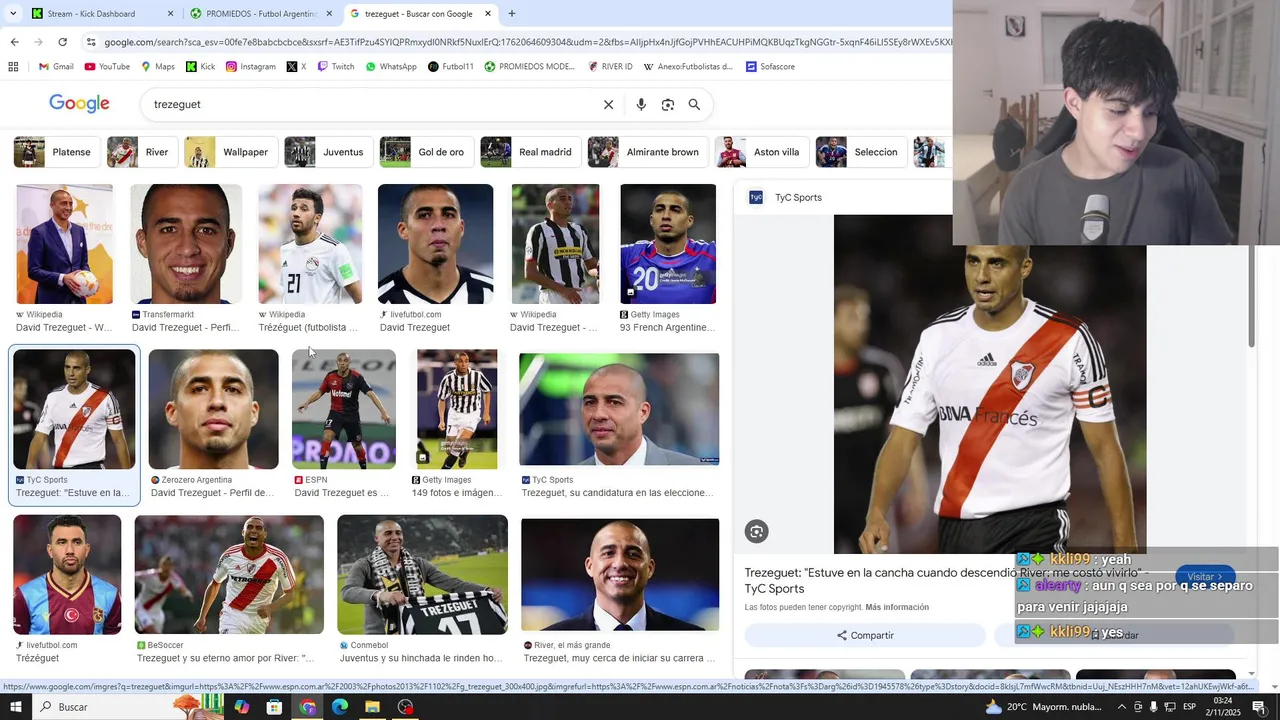Open Gmail bookmark
Screen dimensions: 1280x720
56,67
